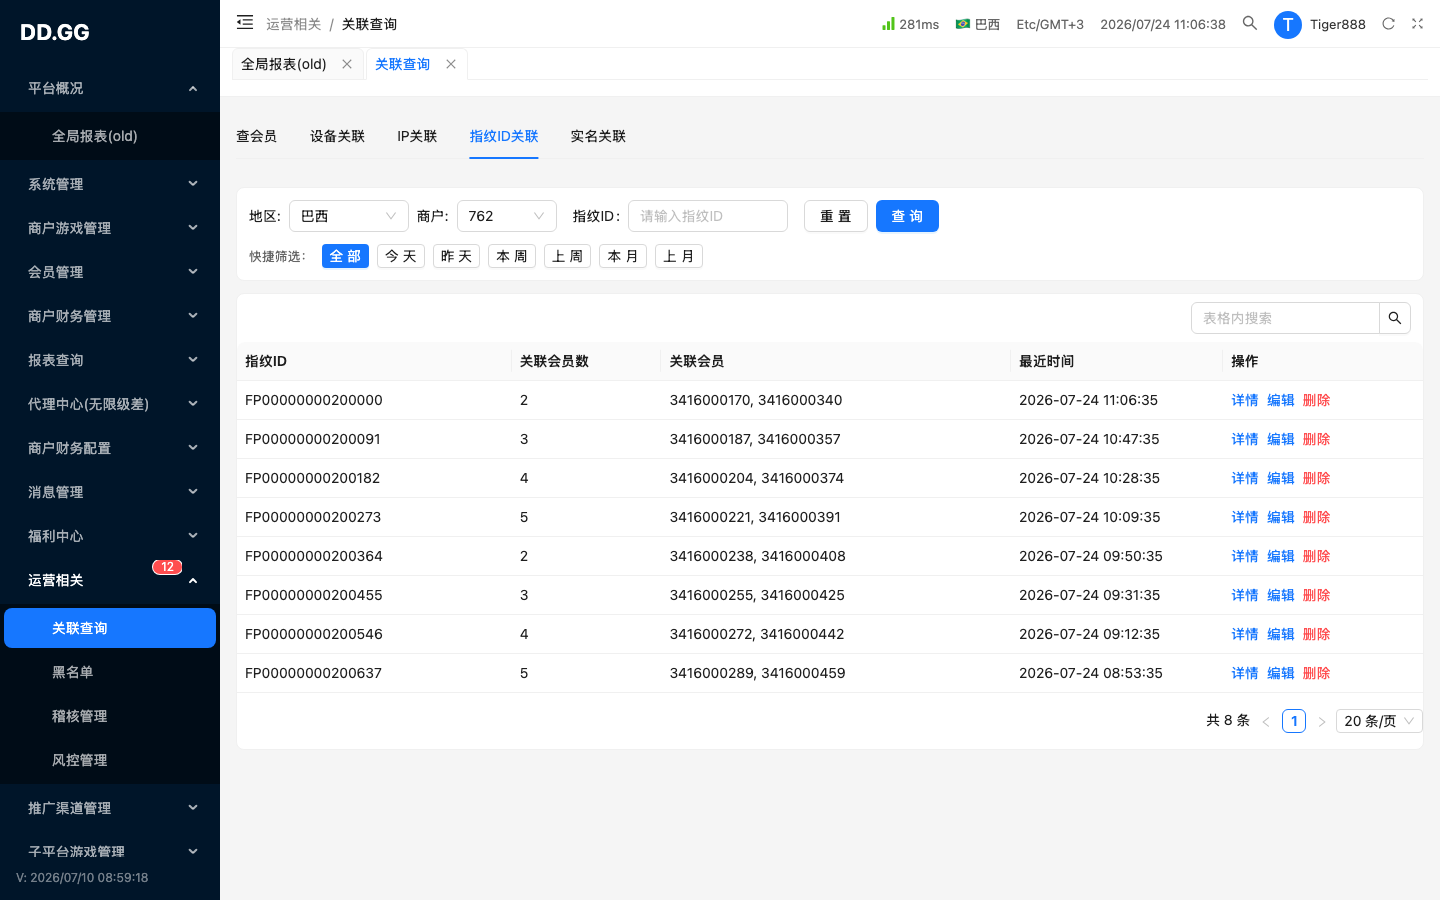Image resolution: width=1440 pixels, height=900 pixels.
Task: Collapse the 运营相关 menu
Action: point(110,580)
